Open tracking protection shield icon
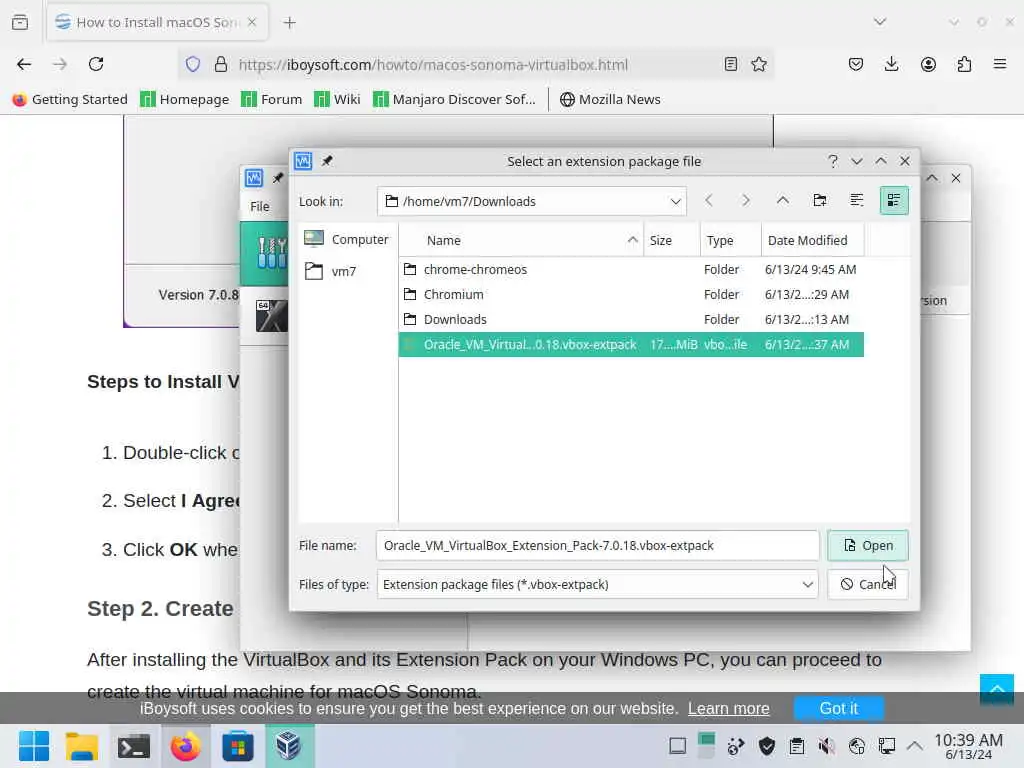Screen dimensions: 1024x768 193,64
